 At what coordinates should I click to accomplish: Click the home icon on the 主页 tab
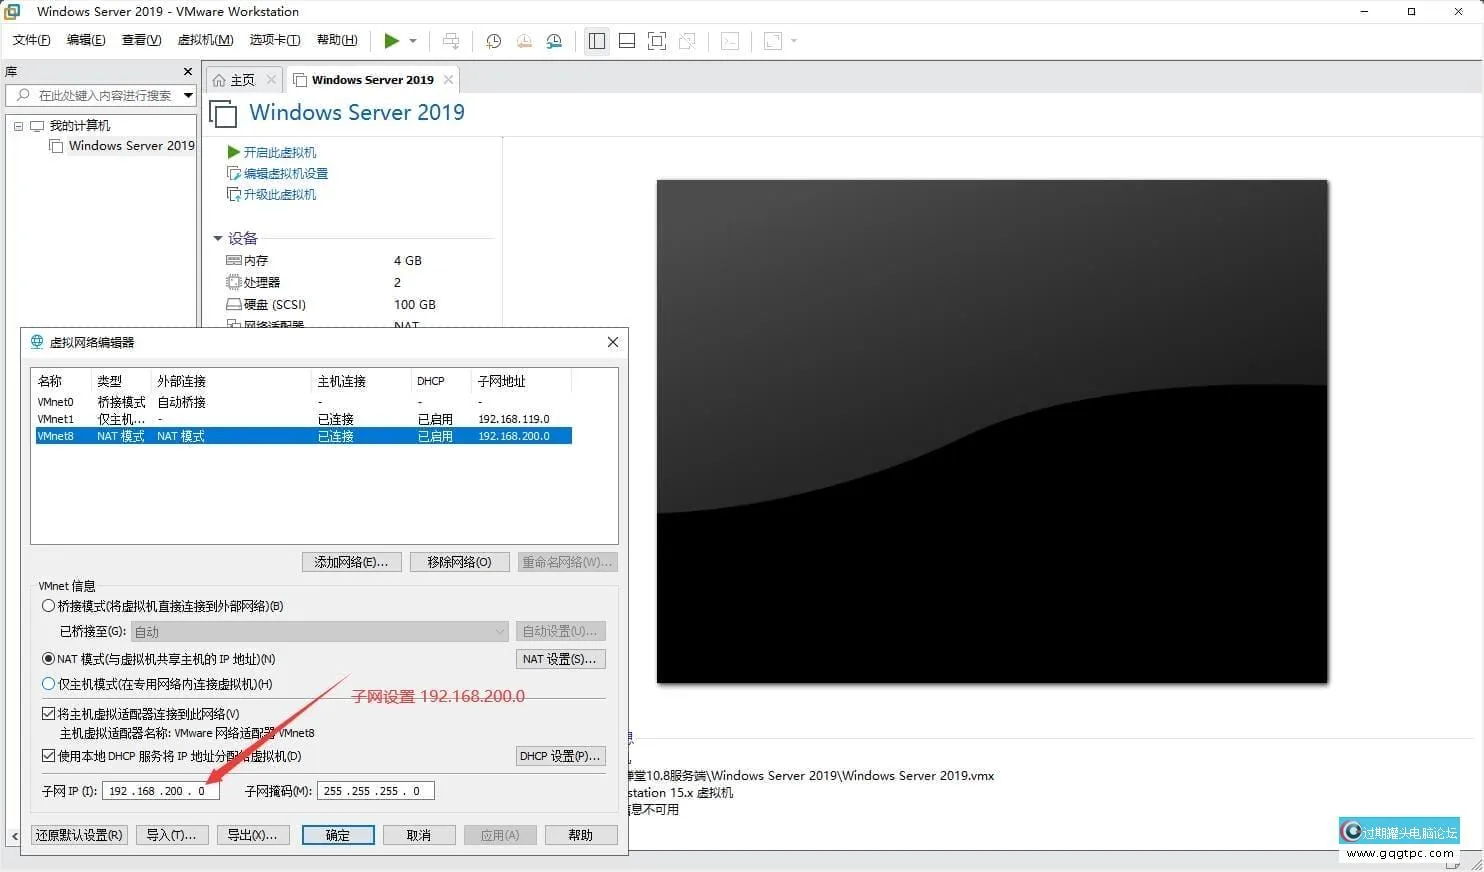pos(219,80)
